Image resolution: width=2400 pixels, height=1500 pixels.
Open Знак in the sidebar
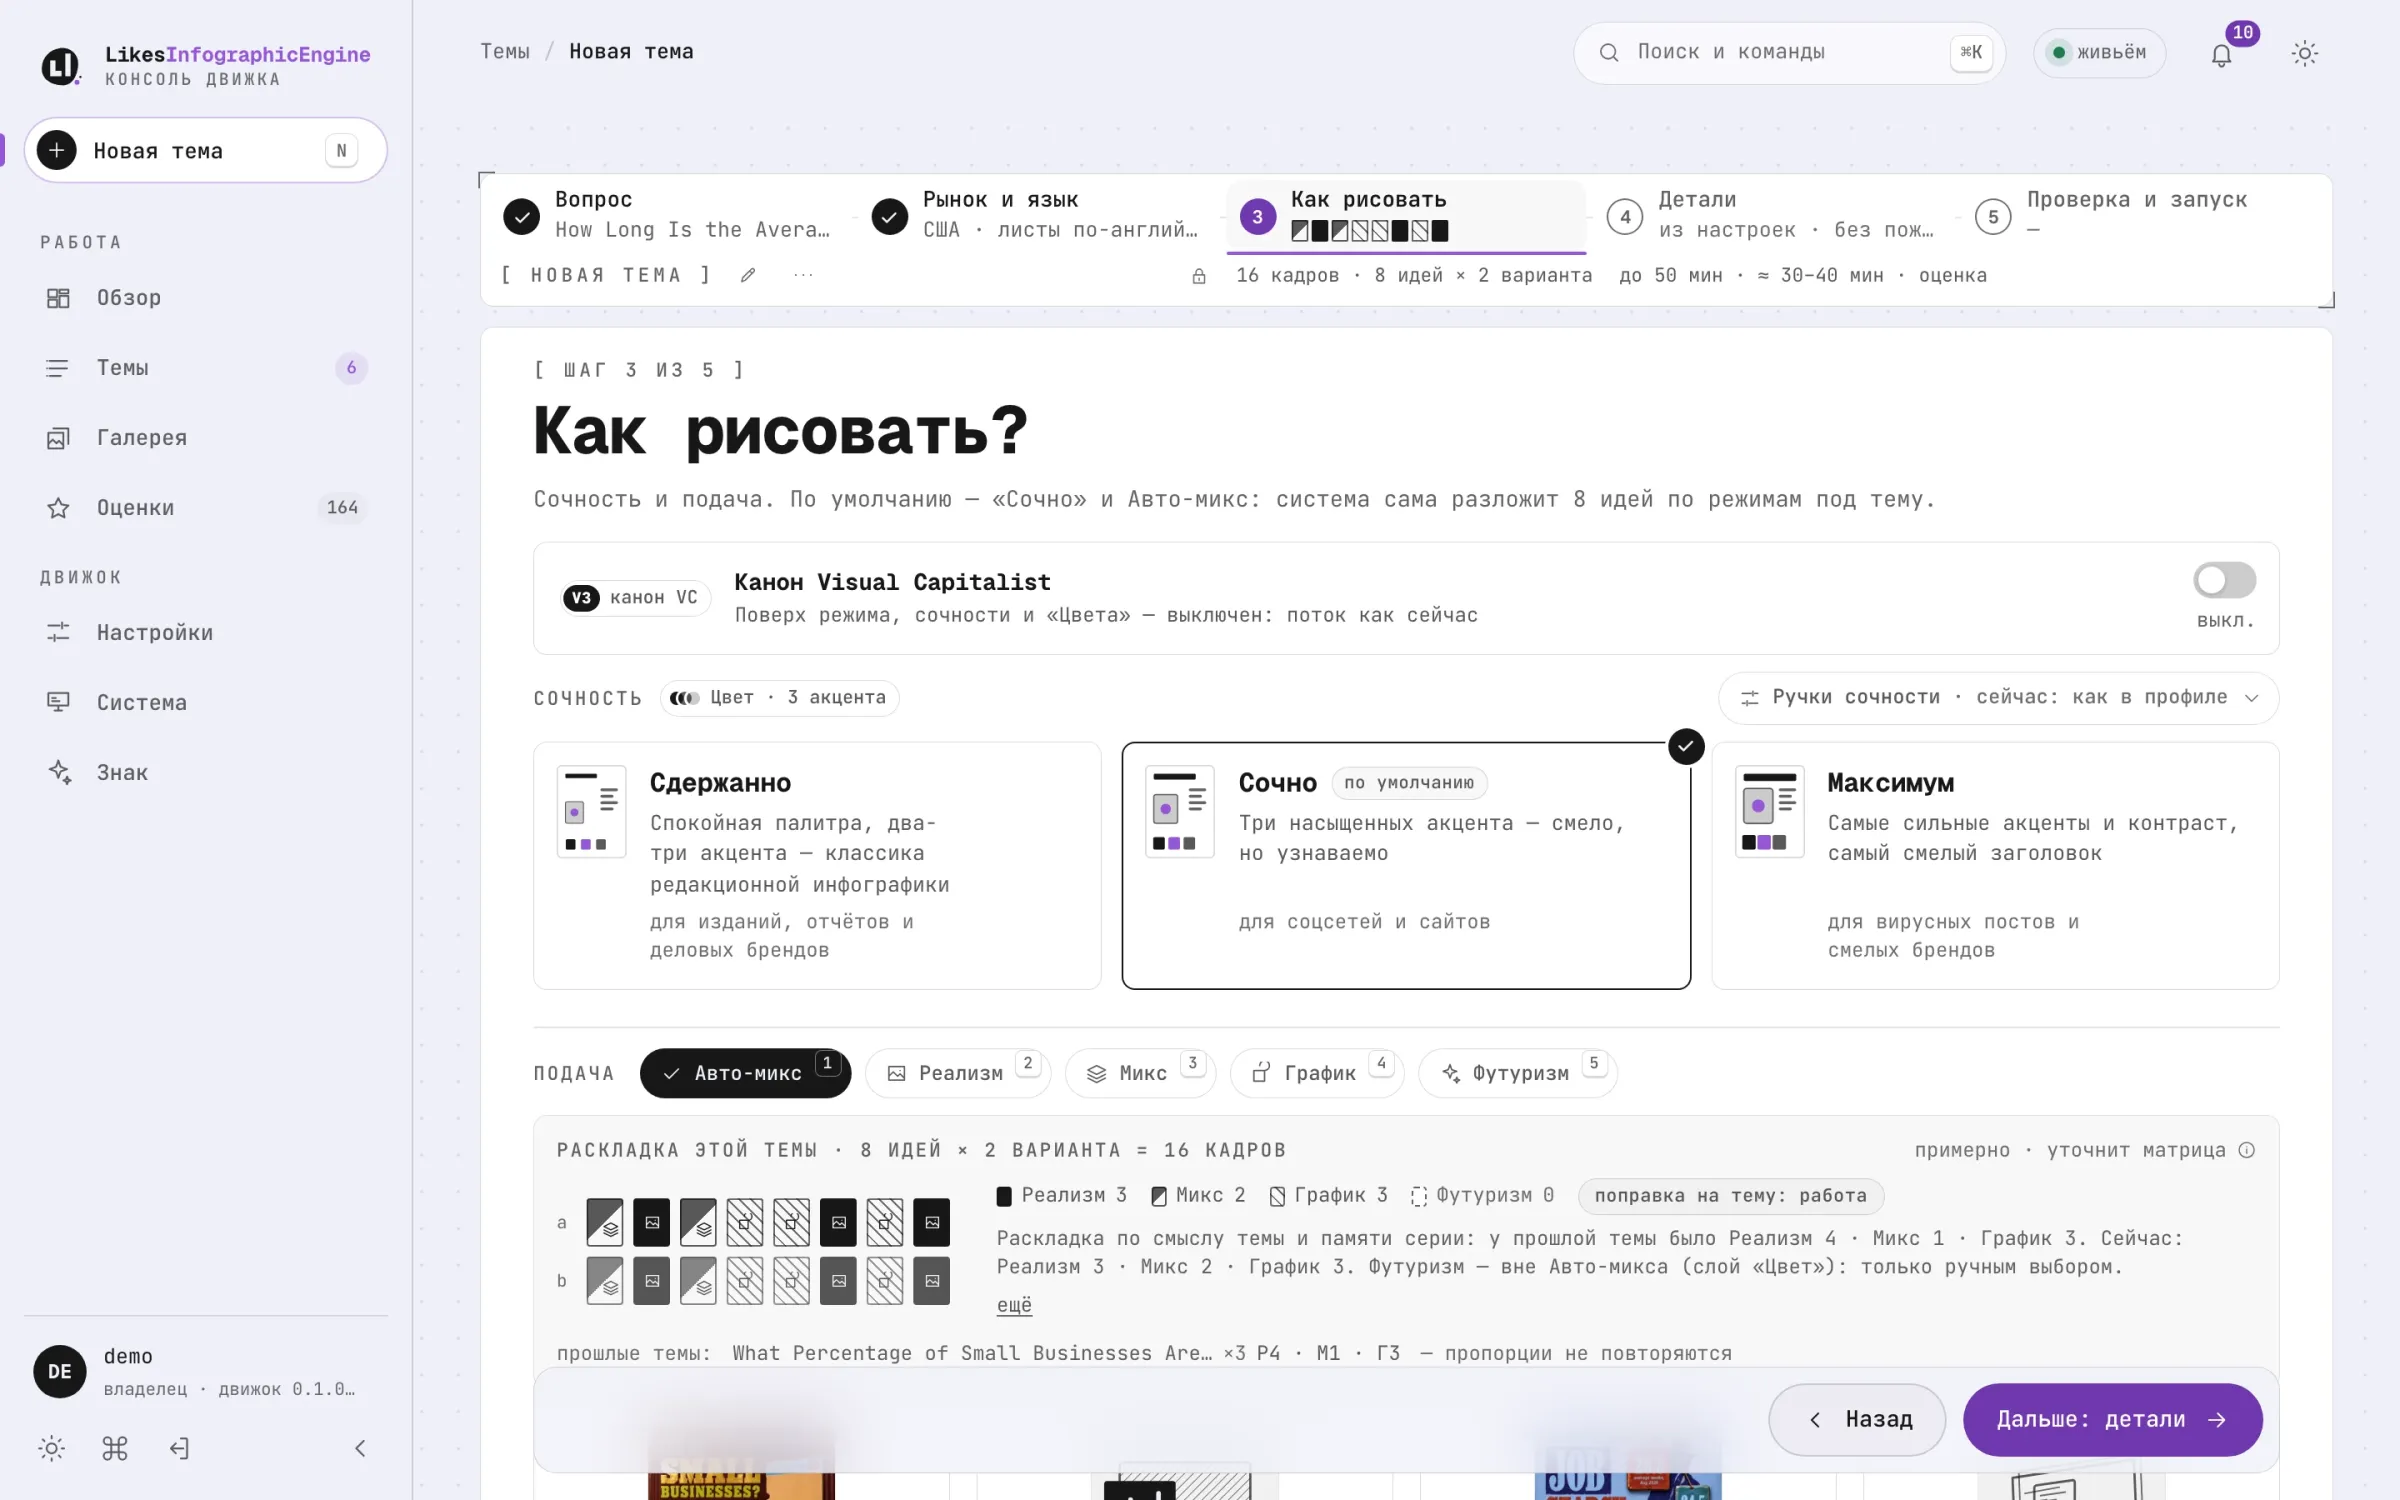pos(205,773)
